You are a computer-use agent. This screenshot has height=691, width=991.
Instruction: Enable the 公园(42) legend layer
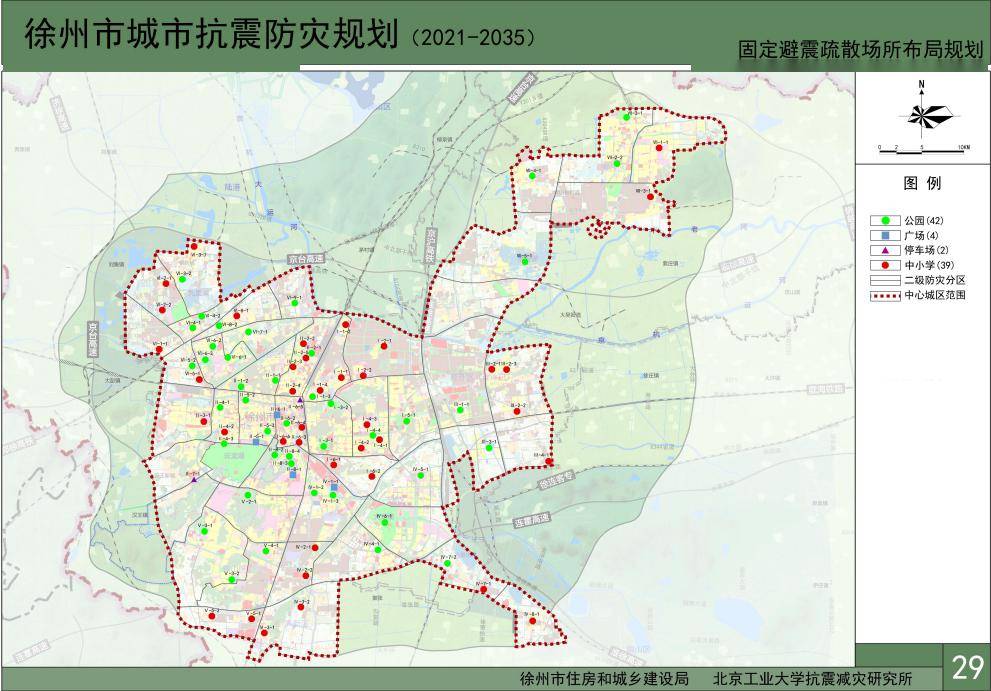point(925,221)
